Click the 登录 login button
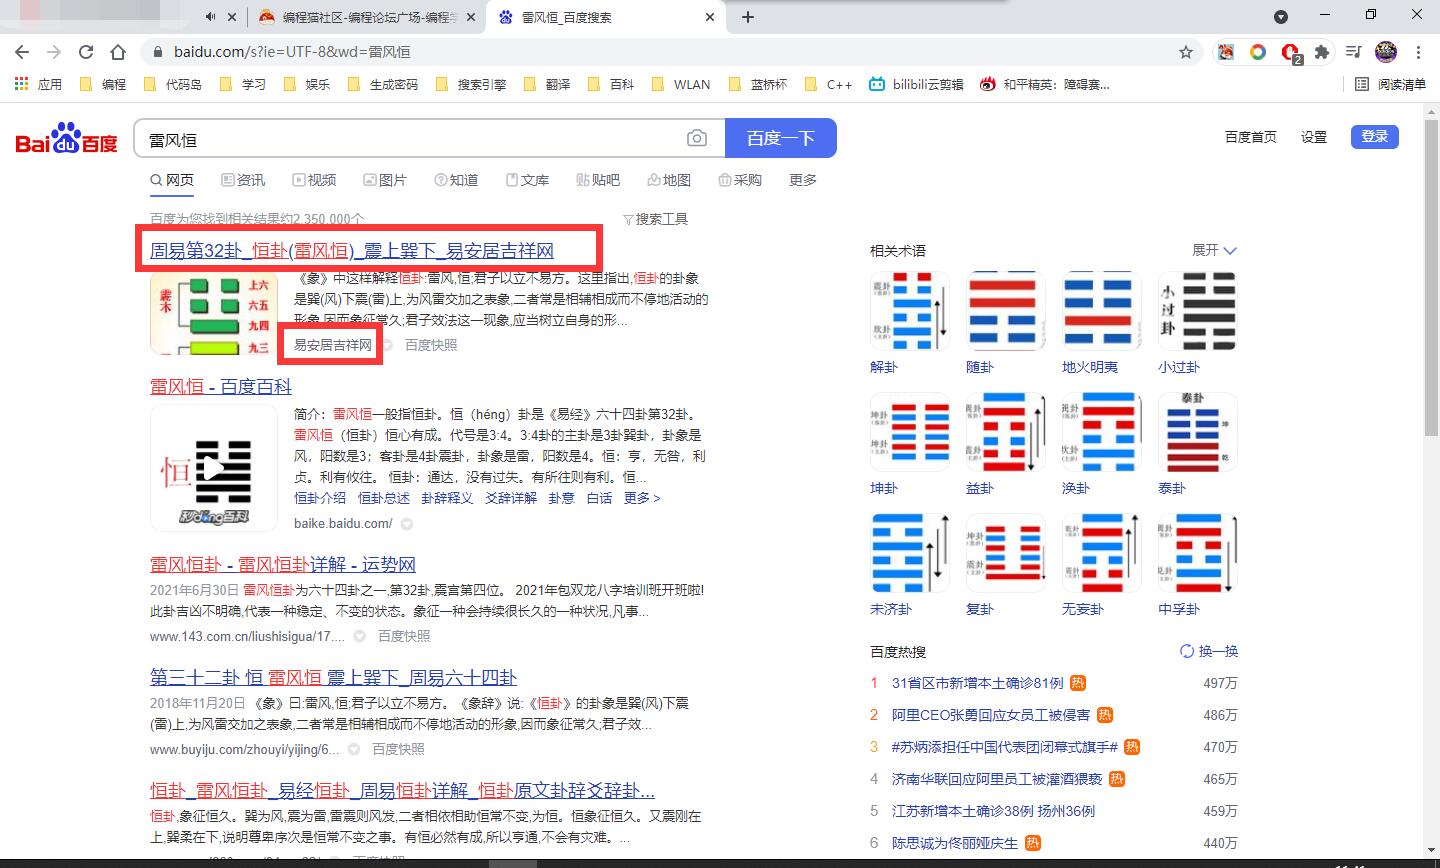 coord(1374,137)
